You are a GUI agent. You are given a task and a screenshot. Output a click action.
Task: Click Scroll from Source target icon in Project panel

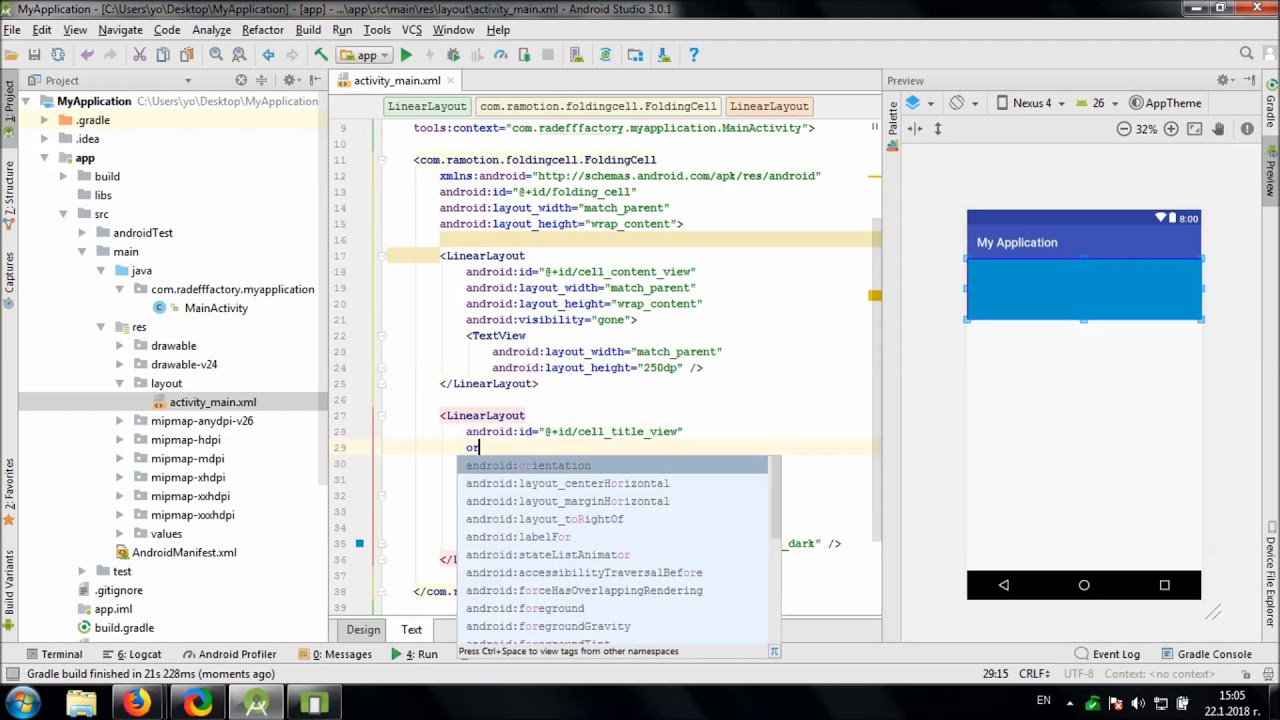[x=241, y=80]
